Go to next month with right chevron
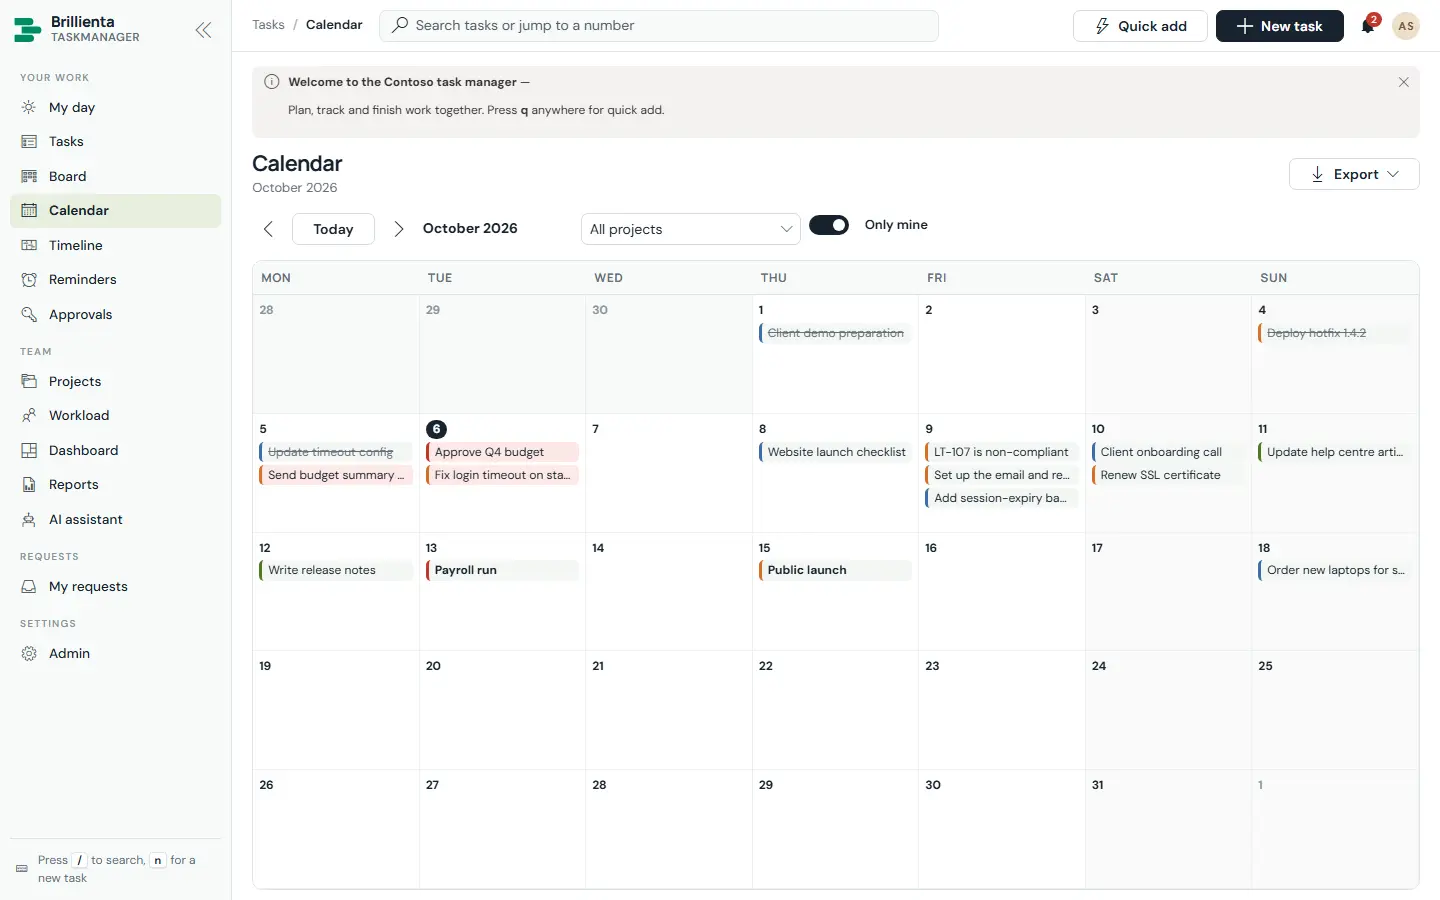The height and width of the screenshot is (900, 1440). tap(398, 229)
